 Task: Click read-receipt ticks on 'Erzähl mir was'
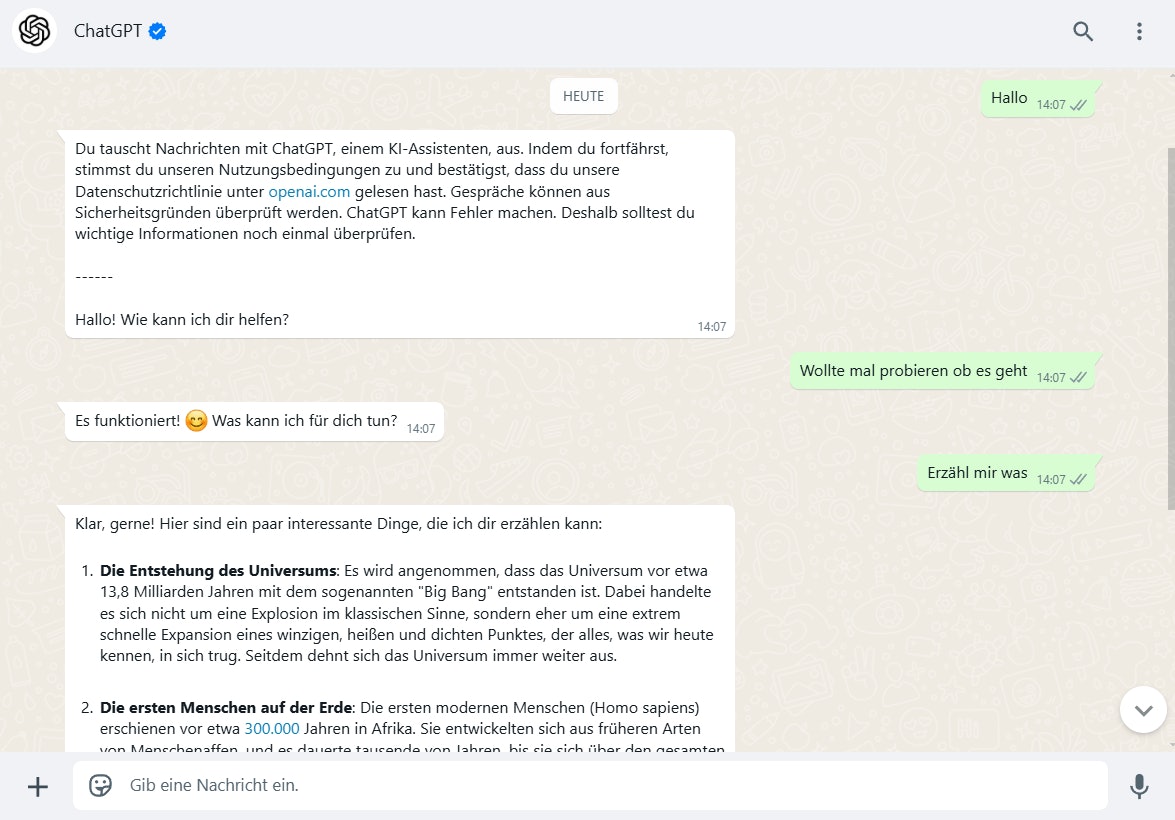(1078, 480)
